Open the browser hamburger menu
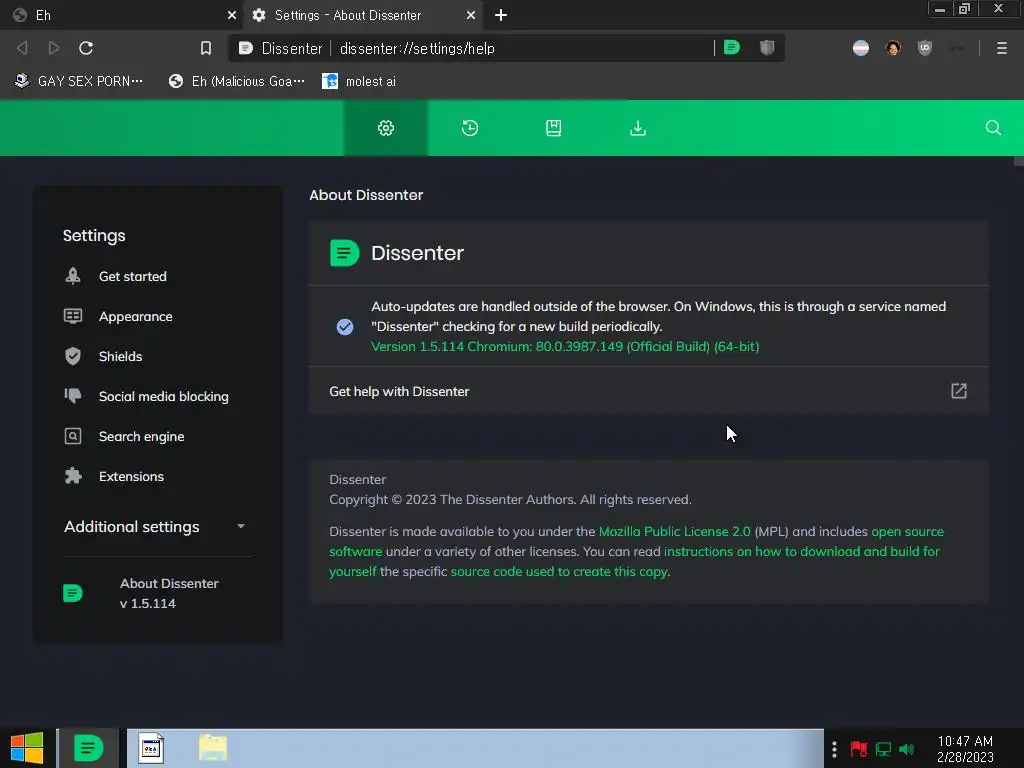The height and width of the screenshot is (768, 1024). (1002, 48)
